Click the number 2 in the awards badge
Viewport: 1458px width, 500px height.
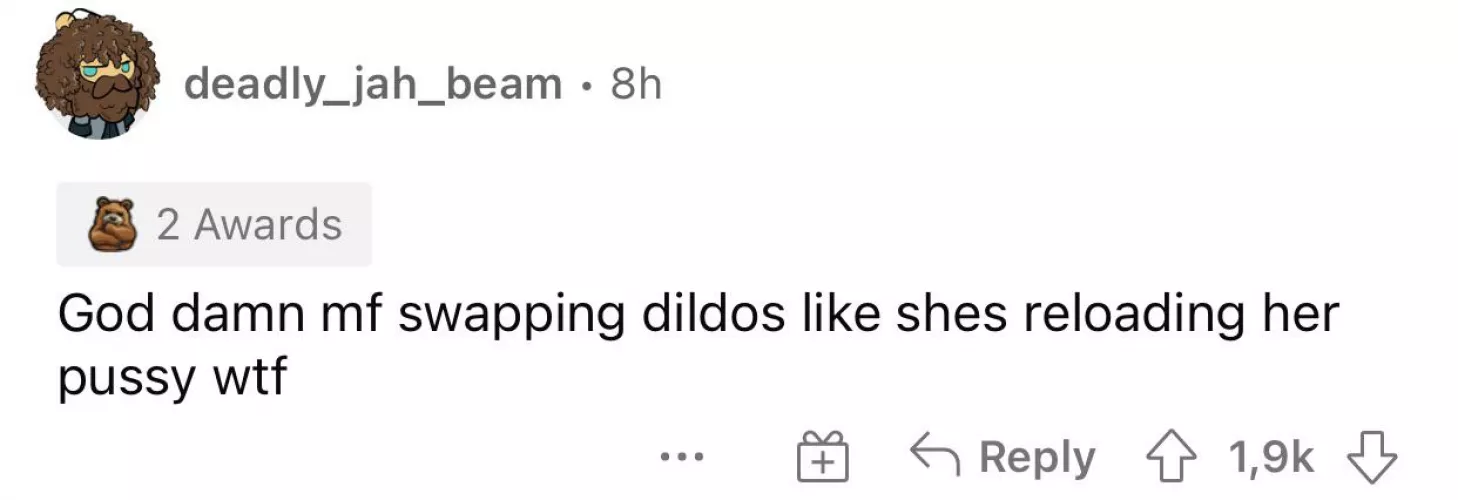[x=168, y=224]
